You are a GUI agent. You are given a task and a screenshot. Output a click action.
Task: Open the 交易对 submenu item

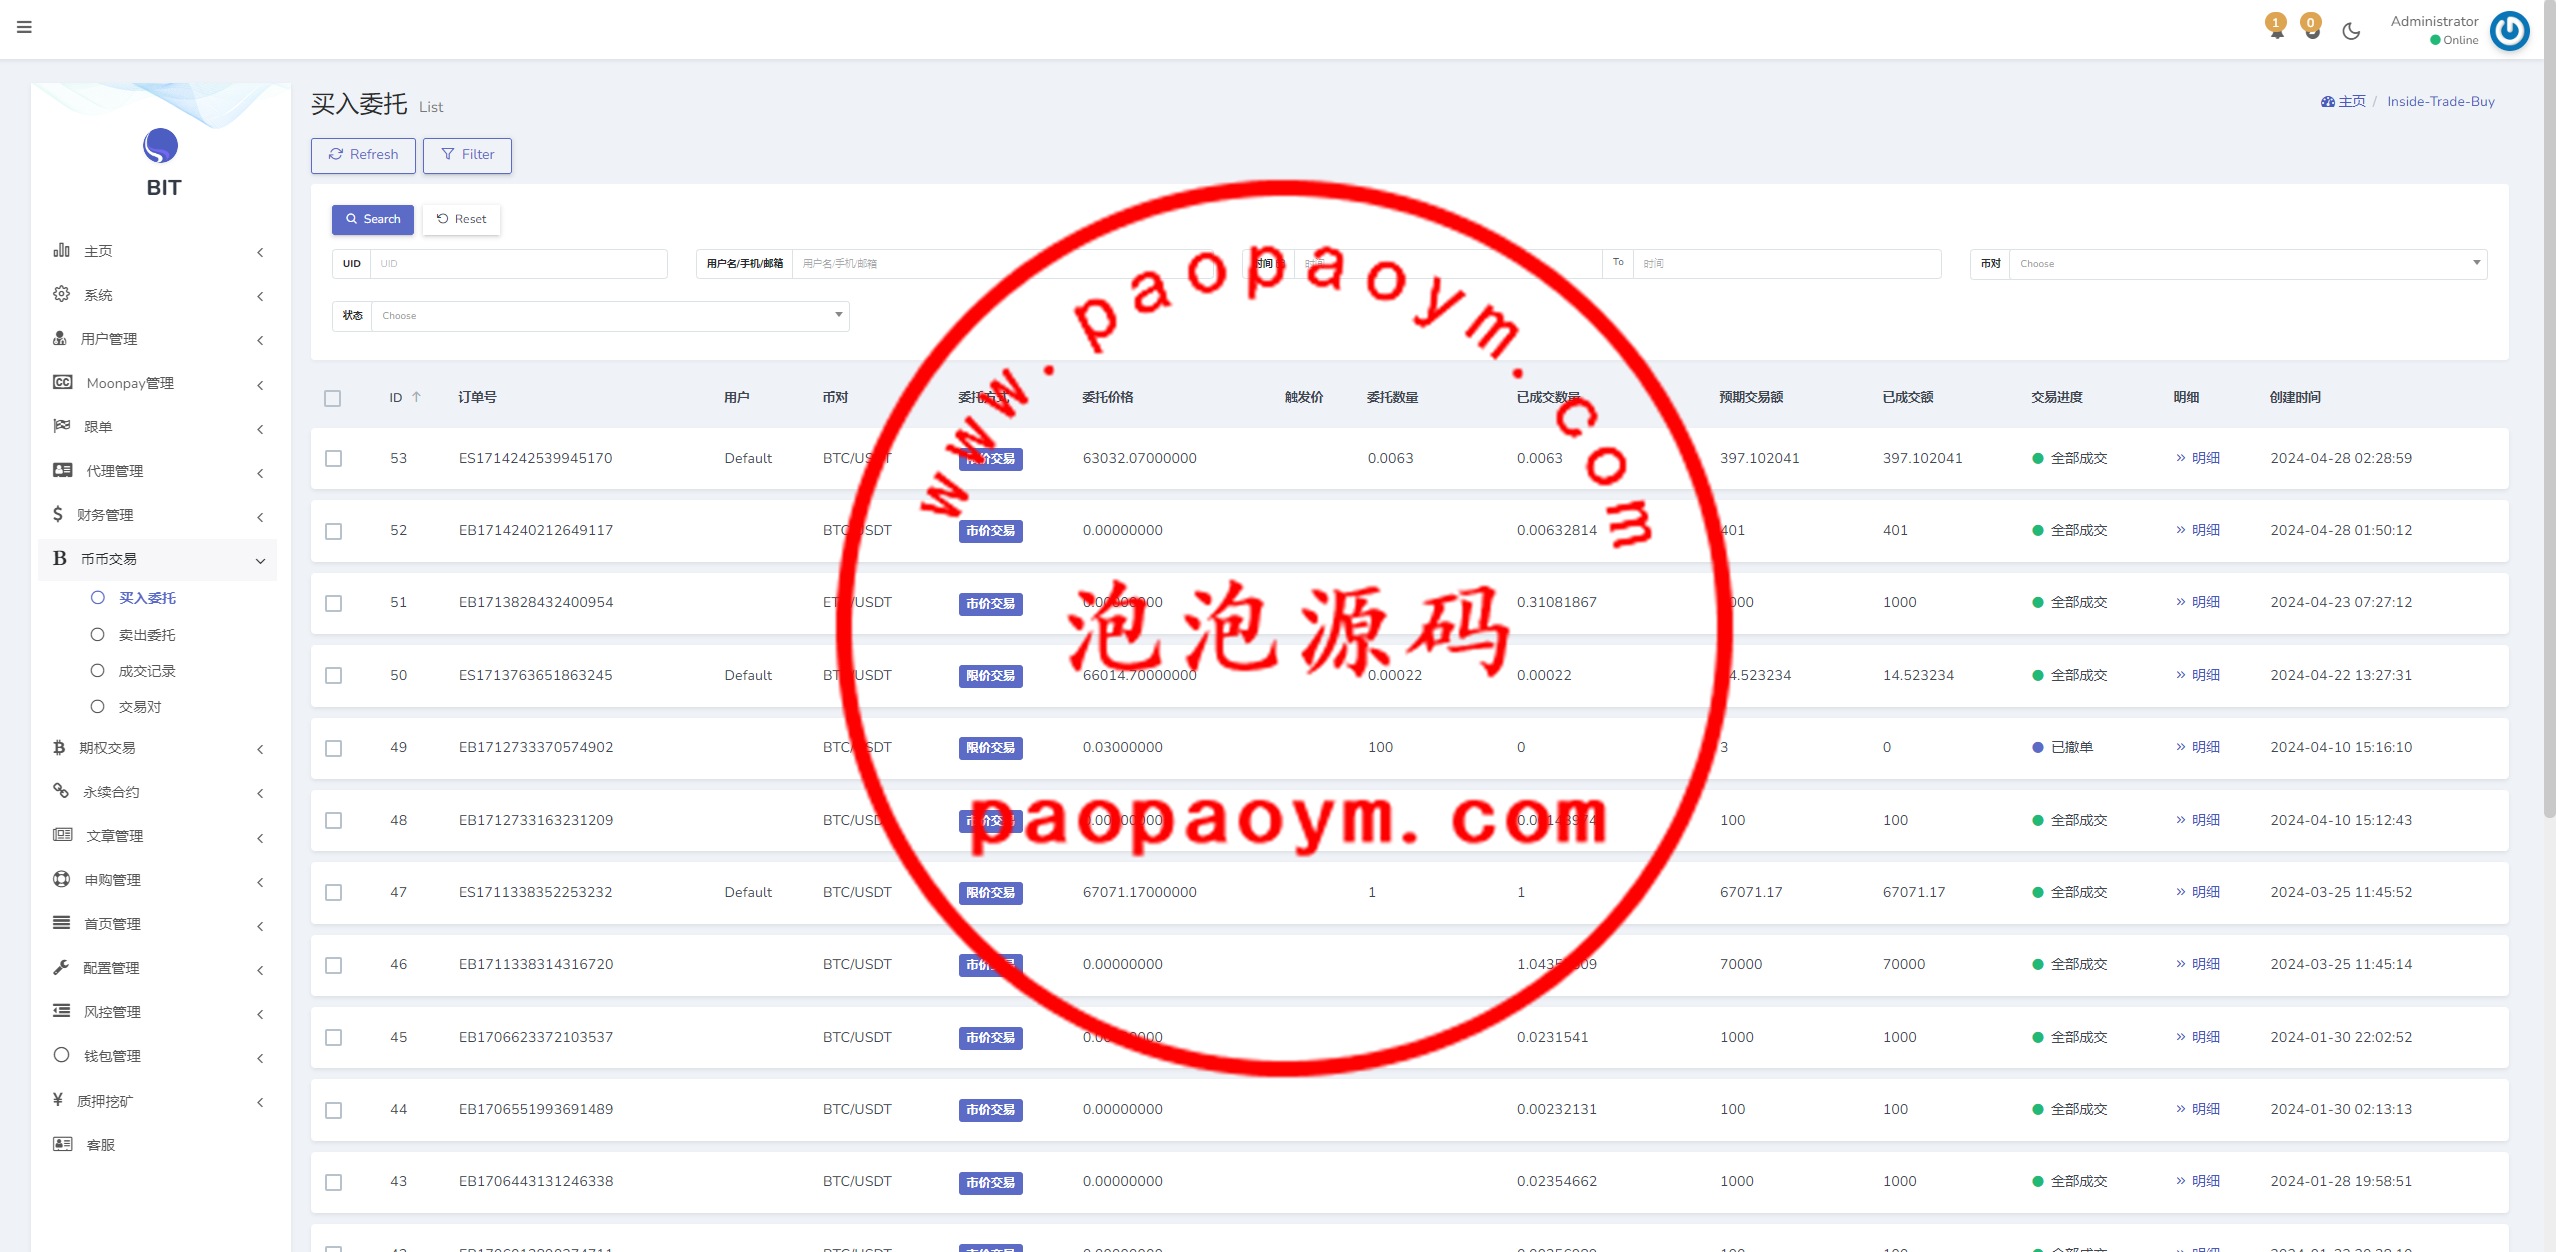click(x=140, y=707)
